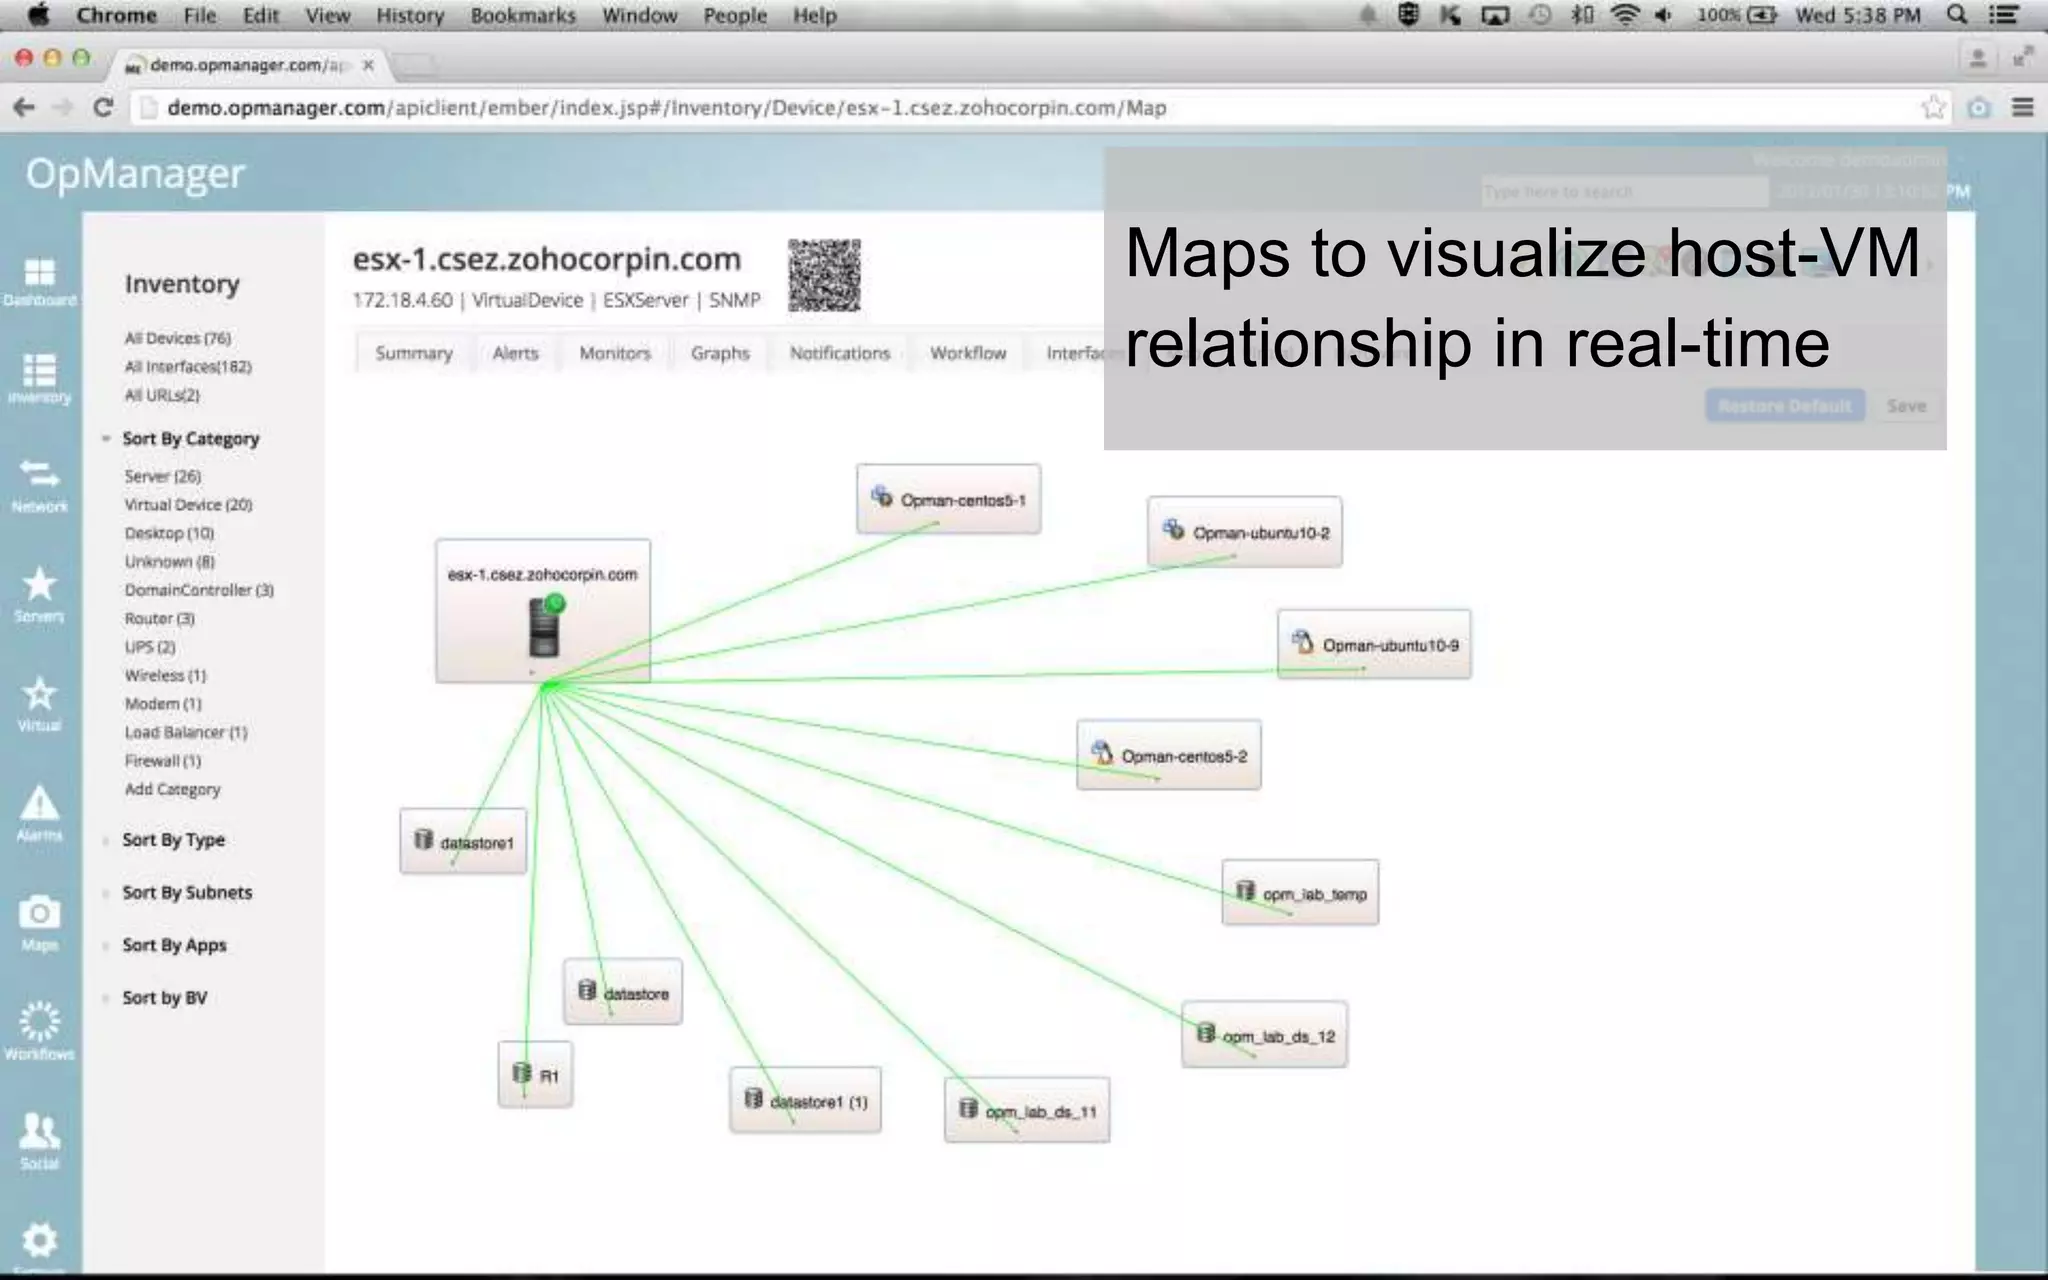Select the Opman-centos5-2 VM node
2048x1280 pixels.
coord(1169,755)
